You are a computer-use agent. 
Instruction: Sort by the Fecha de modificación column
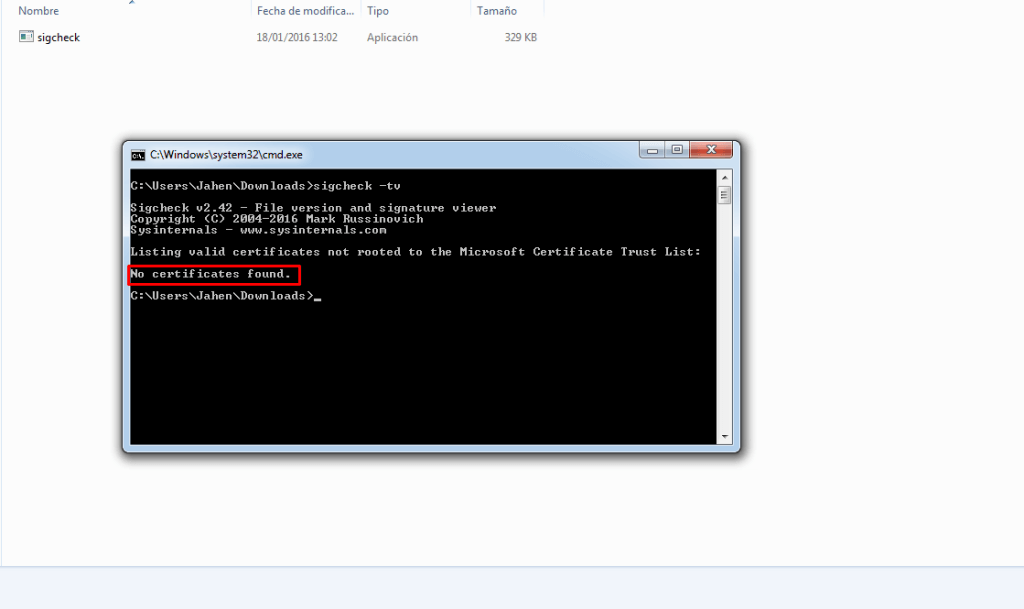click(305, 10)
